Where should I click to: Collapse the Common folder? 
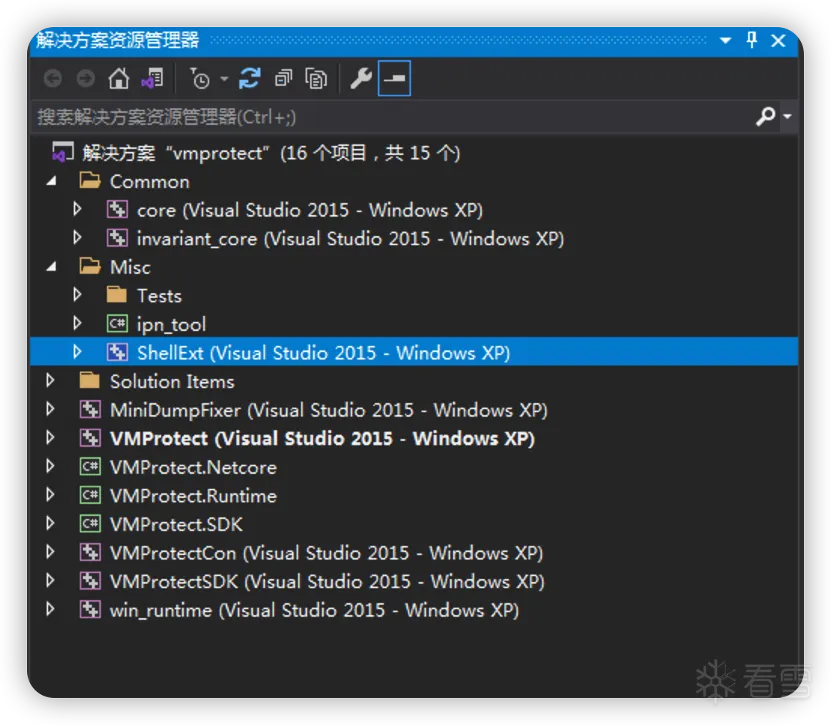pyautogui.click(x=51, y=182)
